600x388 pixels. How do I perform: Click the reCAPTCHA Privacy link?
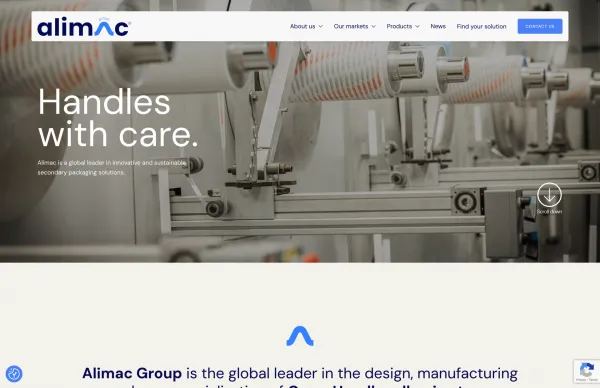click(580, 380)
